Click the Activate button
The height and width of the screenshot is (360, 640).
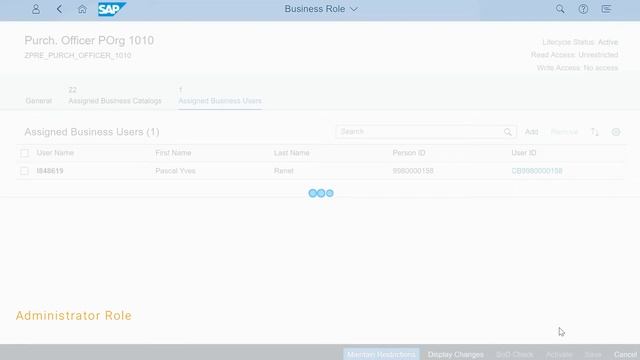559,354
